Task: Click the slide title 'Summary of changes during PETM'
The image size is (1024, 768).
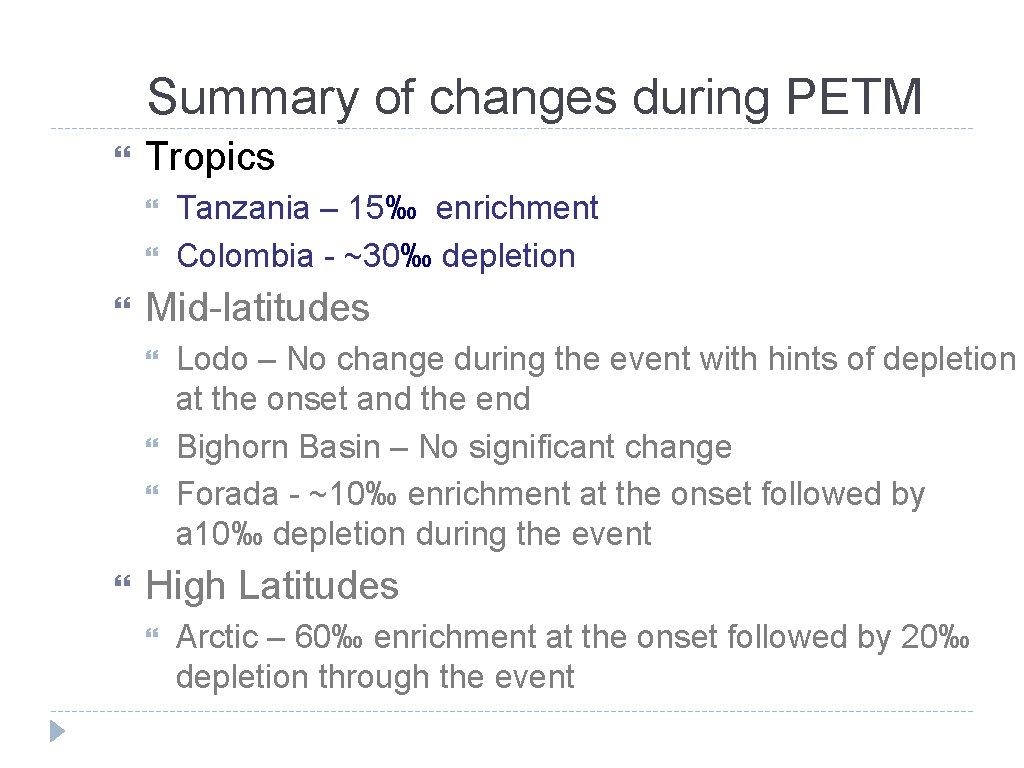Action: 534,98
